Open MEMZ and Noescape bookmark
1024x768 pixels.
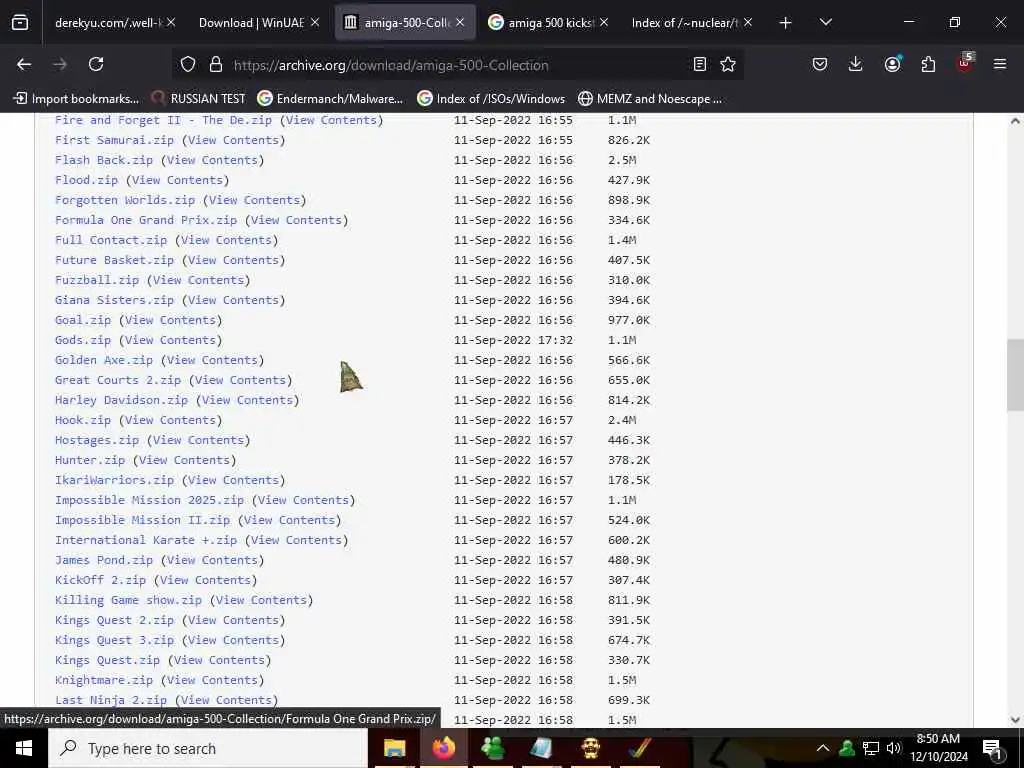click(650, 99)
